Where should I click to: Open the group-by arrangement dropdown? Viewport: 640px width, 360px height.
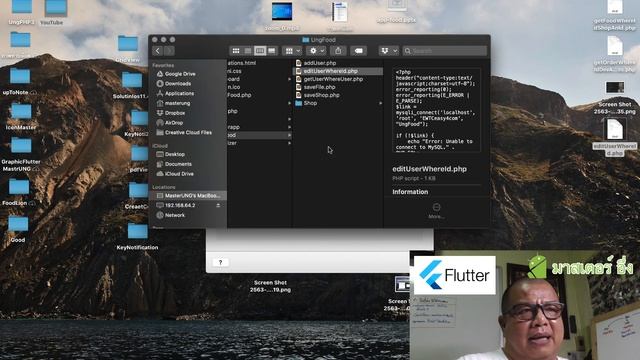tap(292, 51)
